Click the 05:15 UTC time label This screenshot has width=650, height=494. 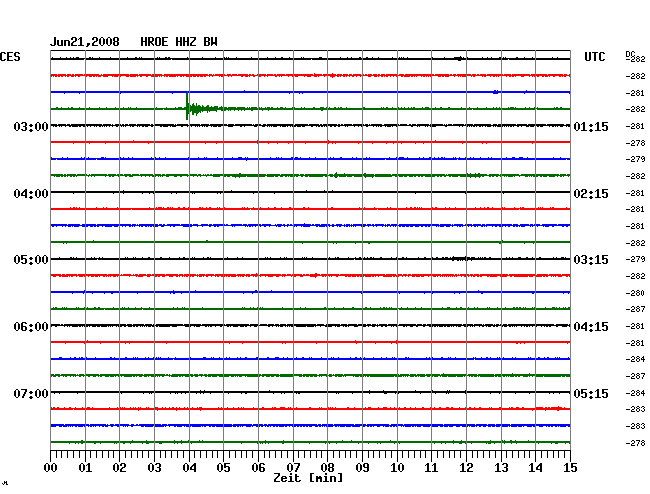tap(591, 393)
